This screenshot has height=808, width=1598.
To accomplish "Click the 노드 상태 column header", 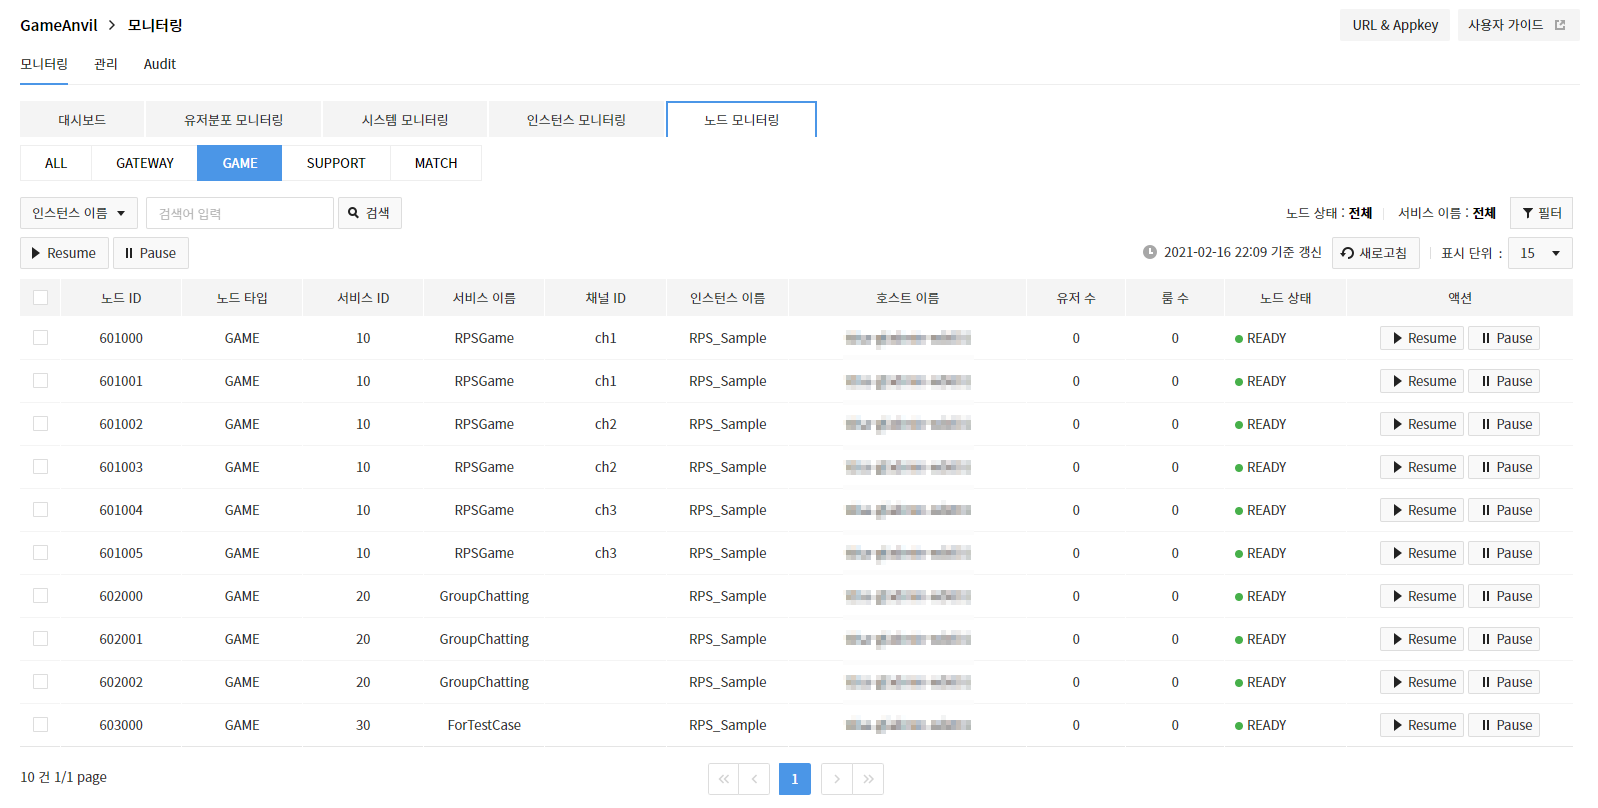I will point(1286,298).
